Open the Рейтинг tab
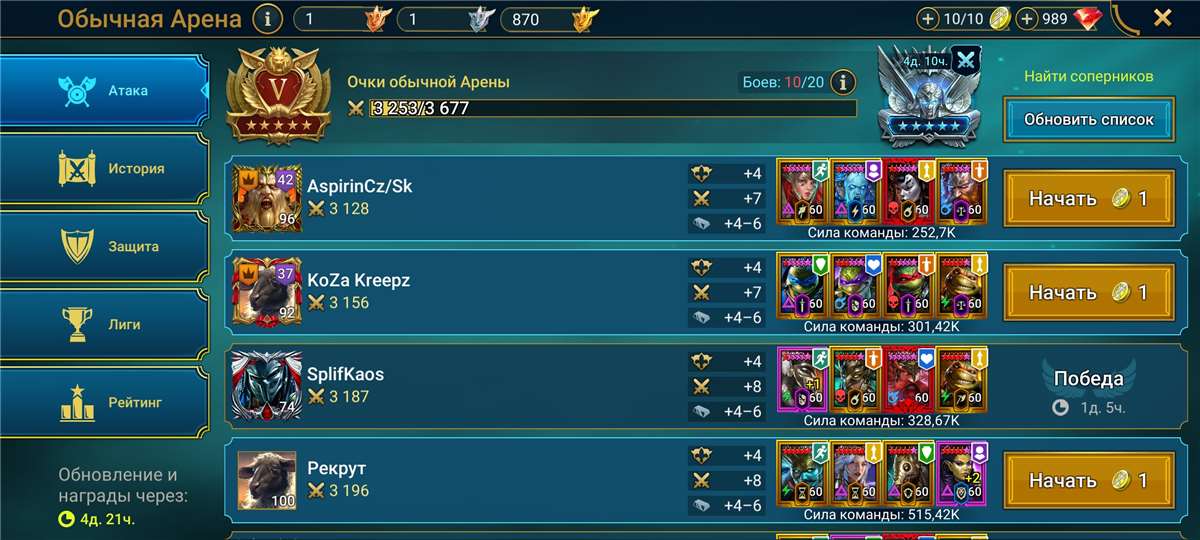This screenshot has width=1200, height=540. [104, 403]
